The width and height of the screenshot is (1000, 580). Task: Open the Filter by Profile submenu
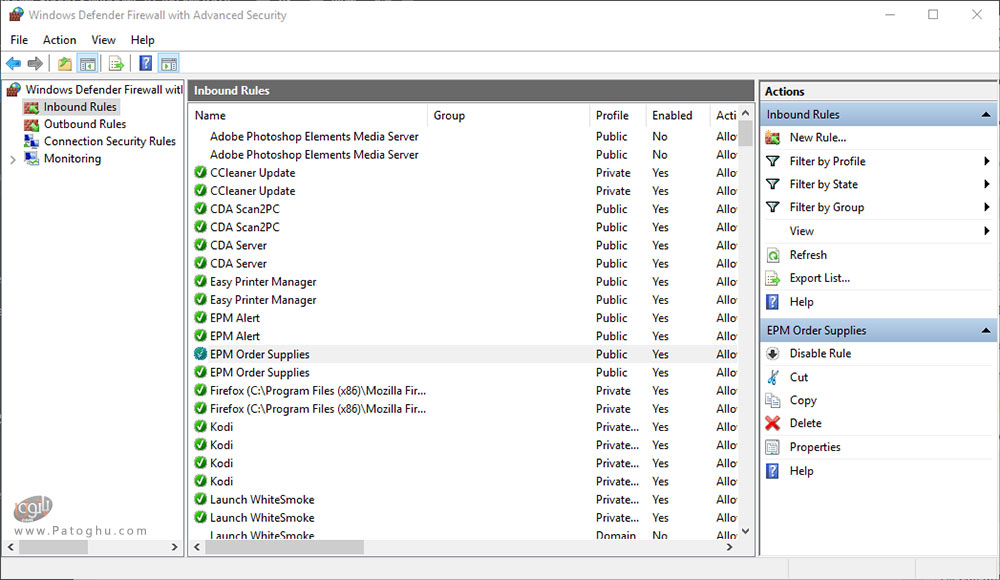tap(879, 161)
